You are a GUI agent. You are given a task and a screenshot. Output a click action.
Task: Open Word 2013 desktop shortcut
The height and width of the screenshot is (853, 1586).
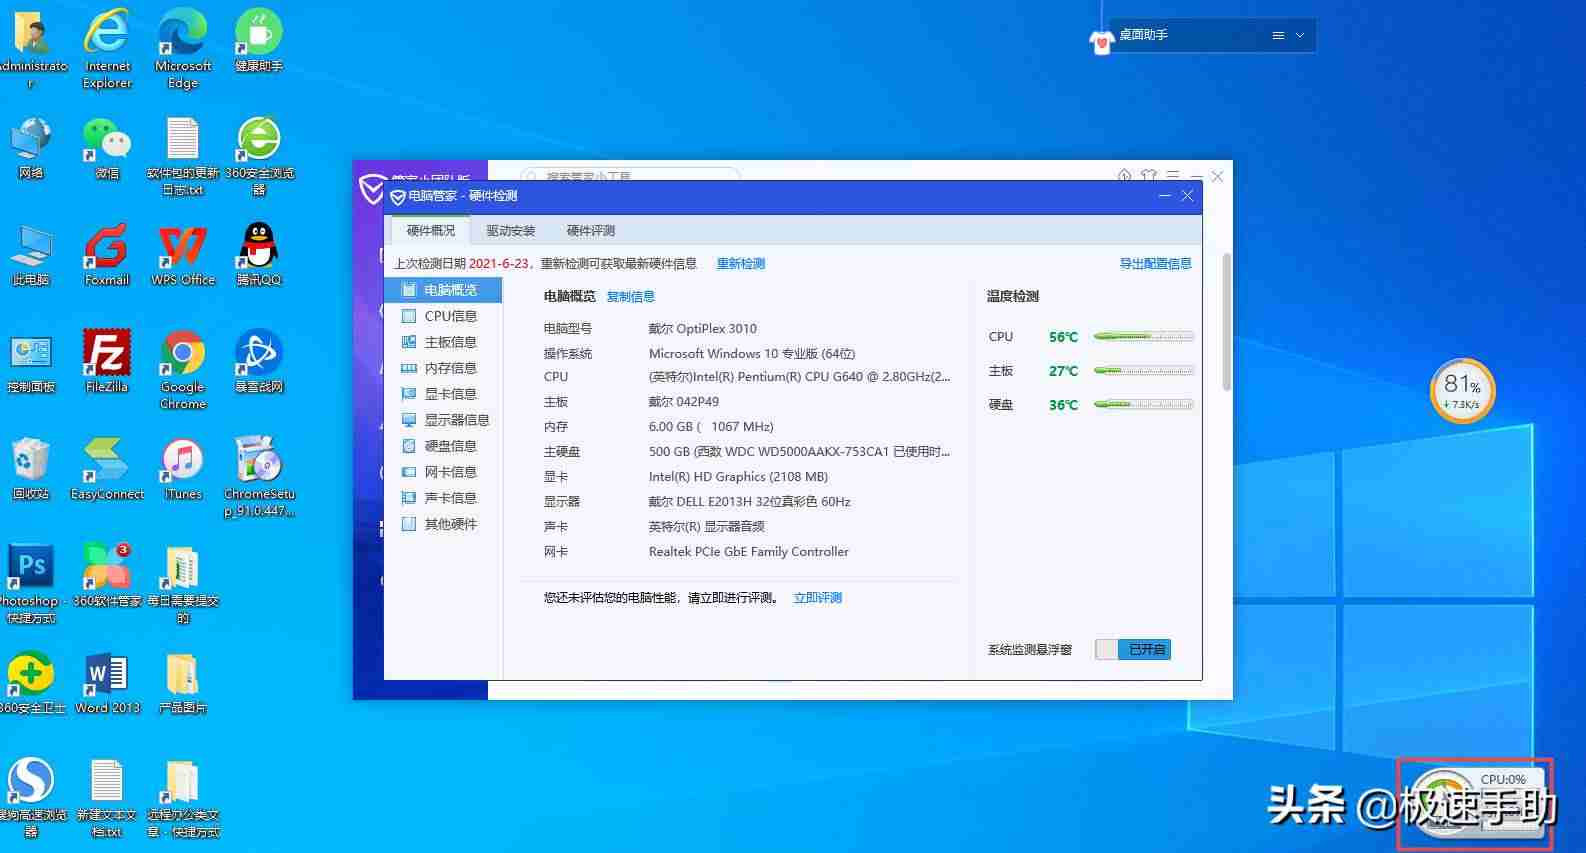pos(107,683)
